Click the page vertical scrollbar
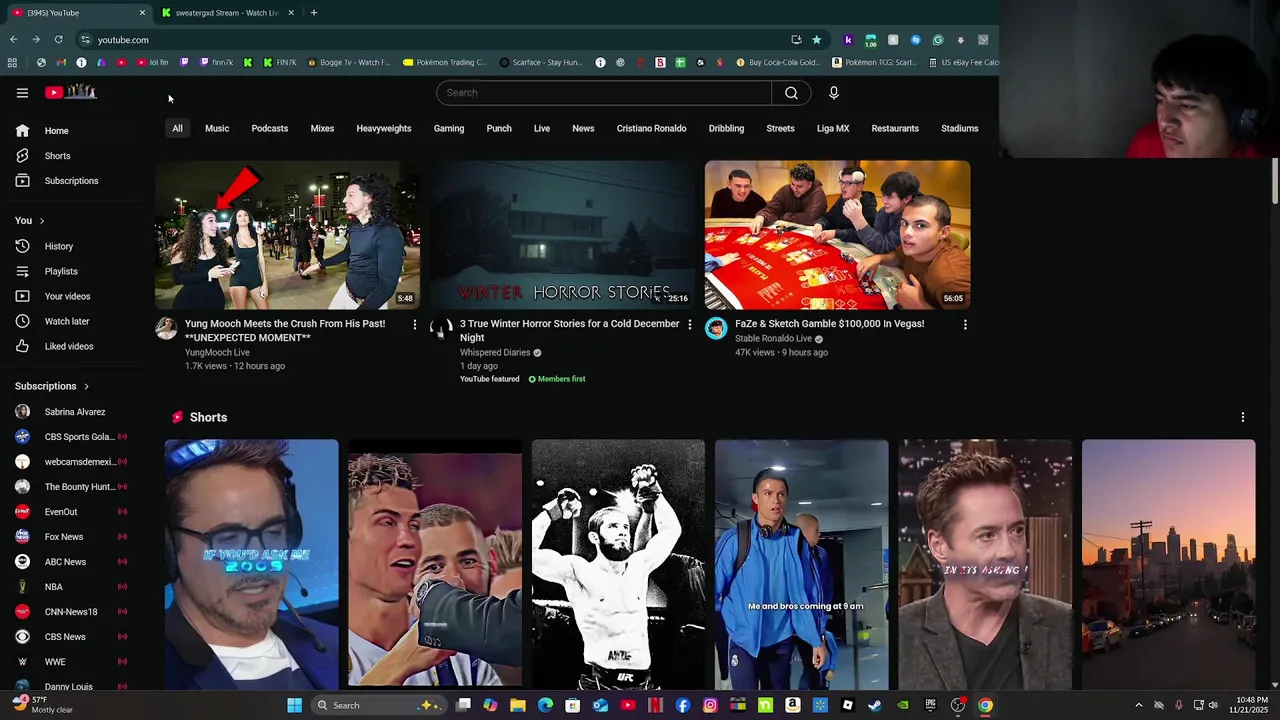 [x=1275, y=182]
